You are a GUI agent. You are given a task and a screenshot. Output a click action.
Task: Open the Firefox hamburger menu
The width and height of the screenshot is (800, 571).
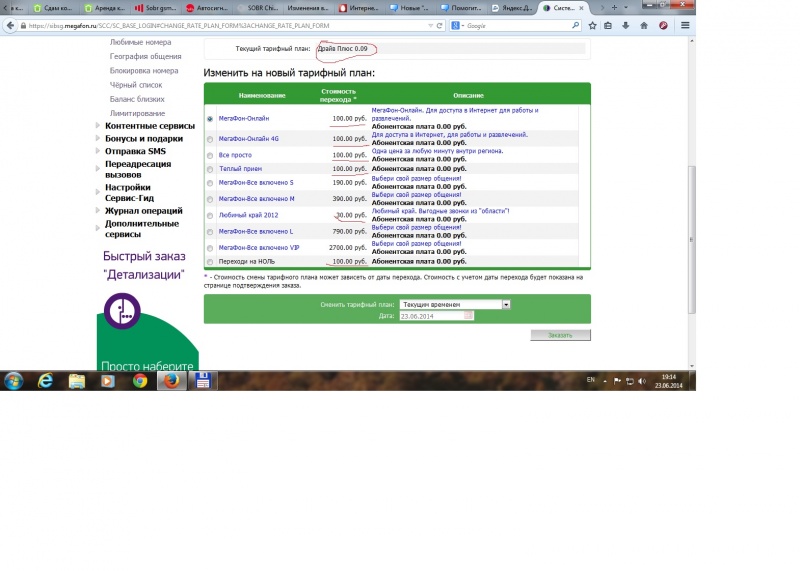685,25
